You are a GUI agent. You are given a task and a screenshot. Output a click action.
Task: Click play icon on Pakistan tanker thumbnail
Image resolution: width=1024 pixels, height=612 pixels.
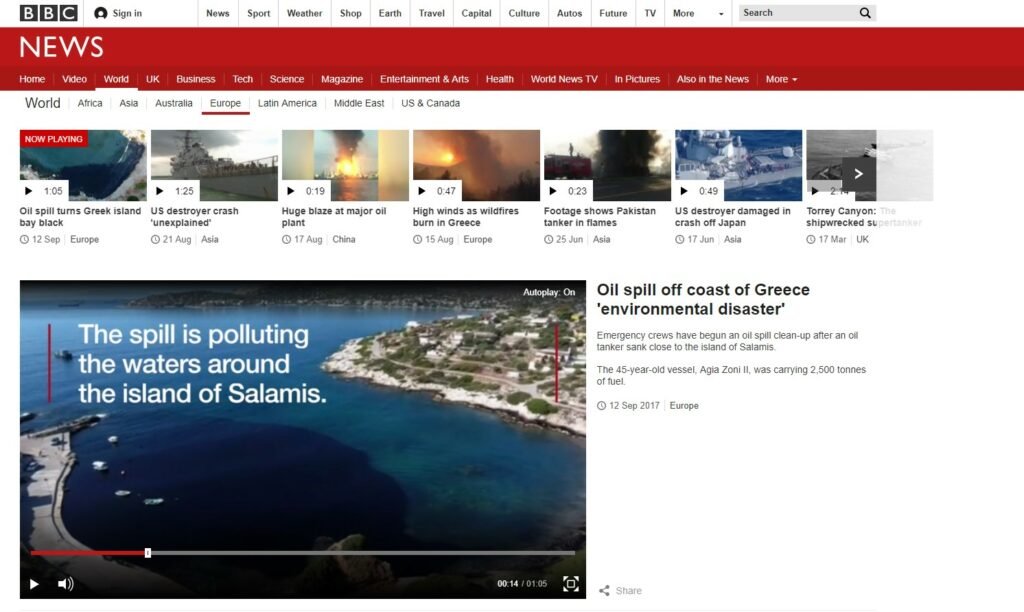553,191
